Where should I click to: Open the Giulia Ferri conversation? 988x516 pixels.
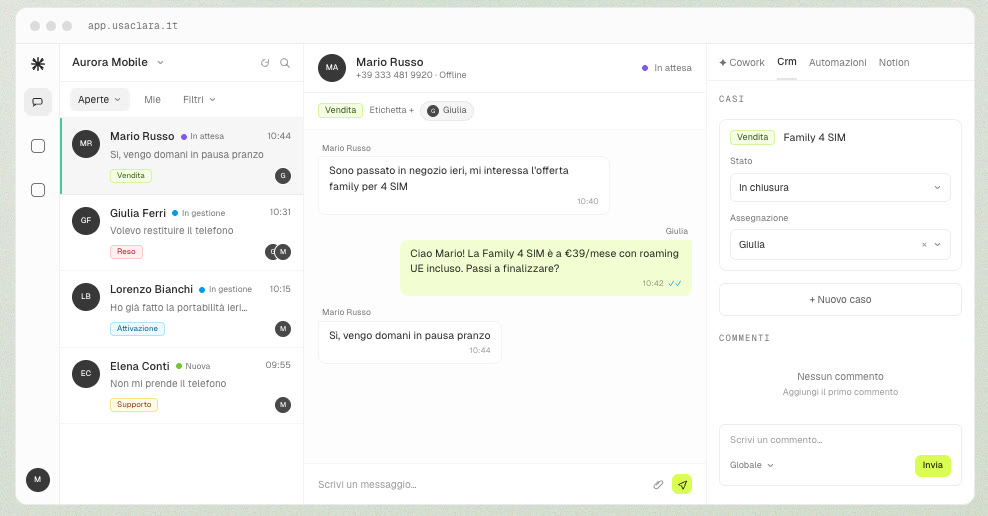click(181, 232)
